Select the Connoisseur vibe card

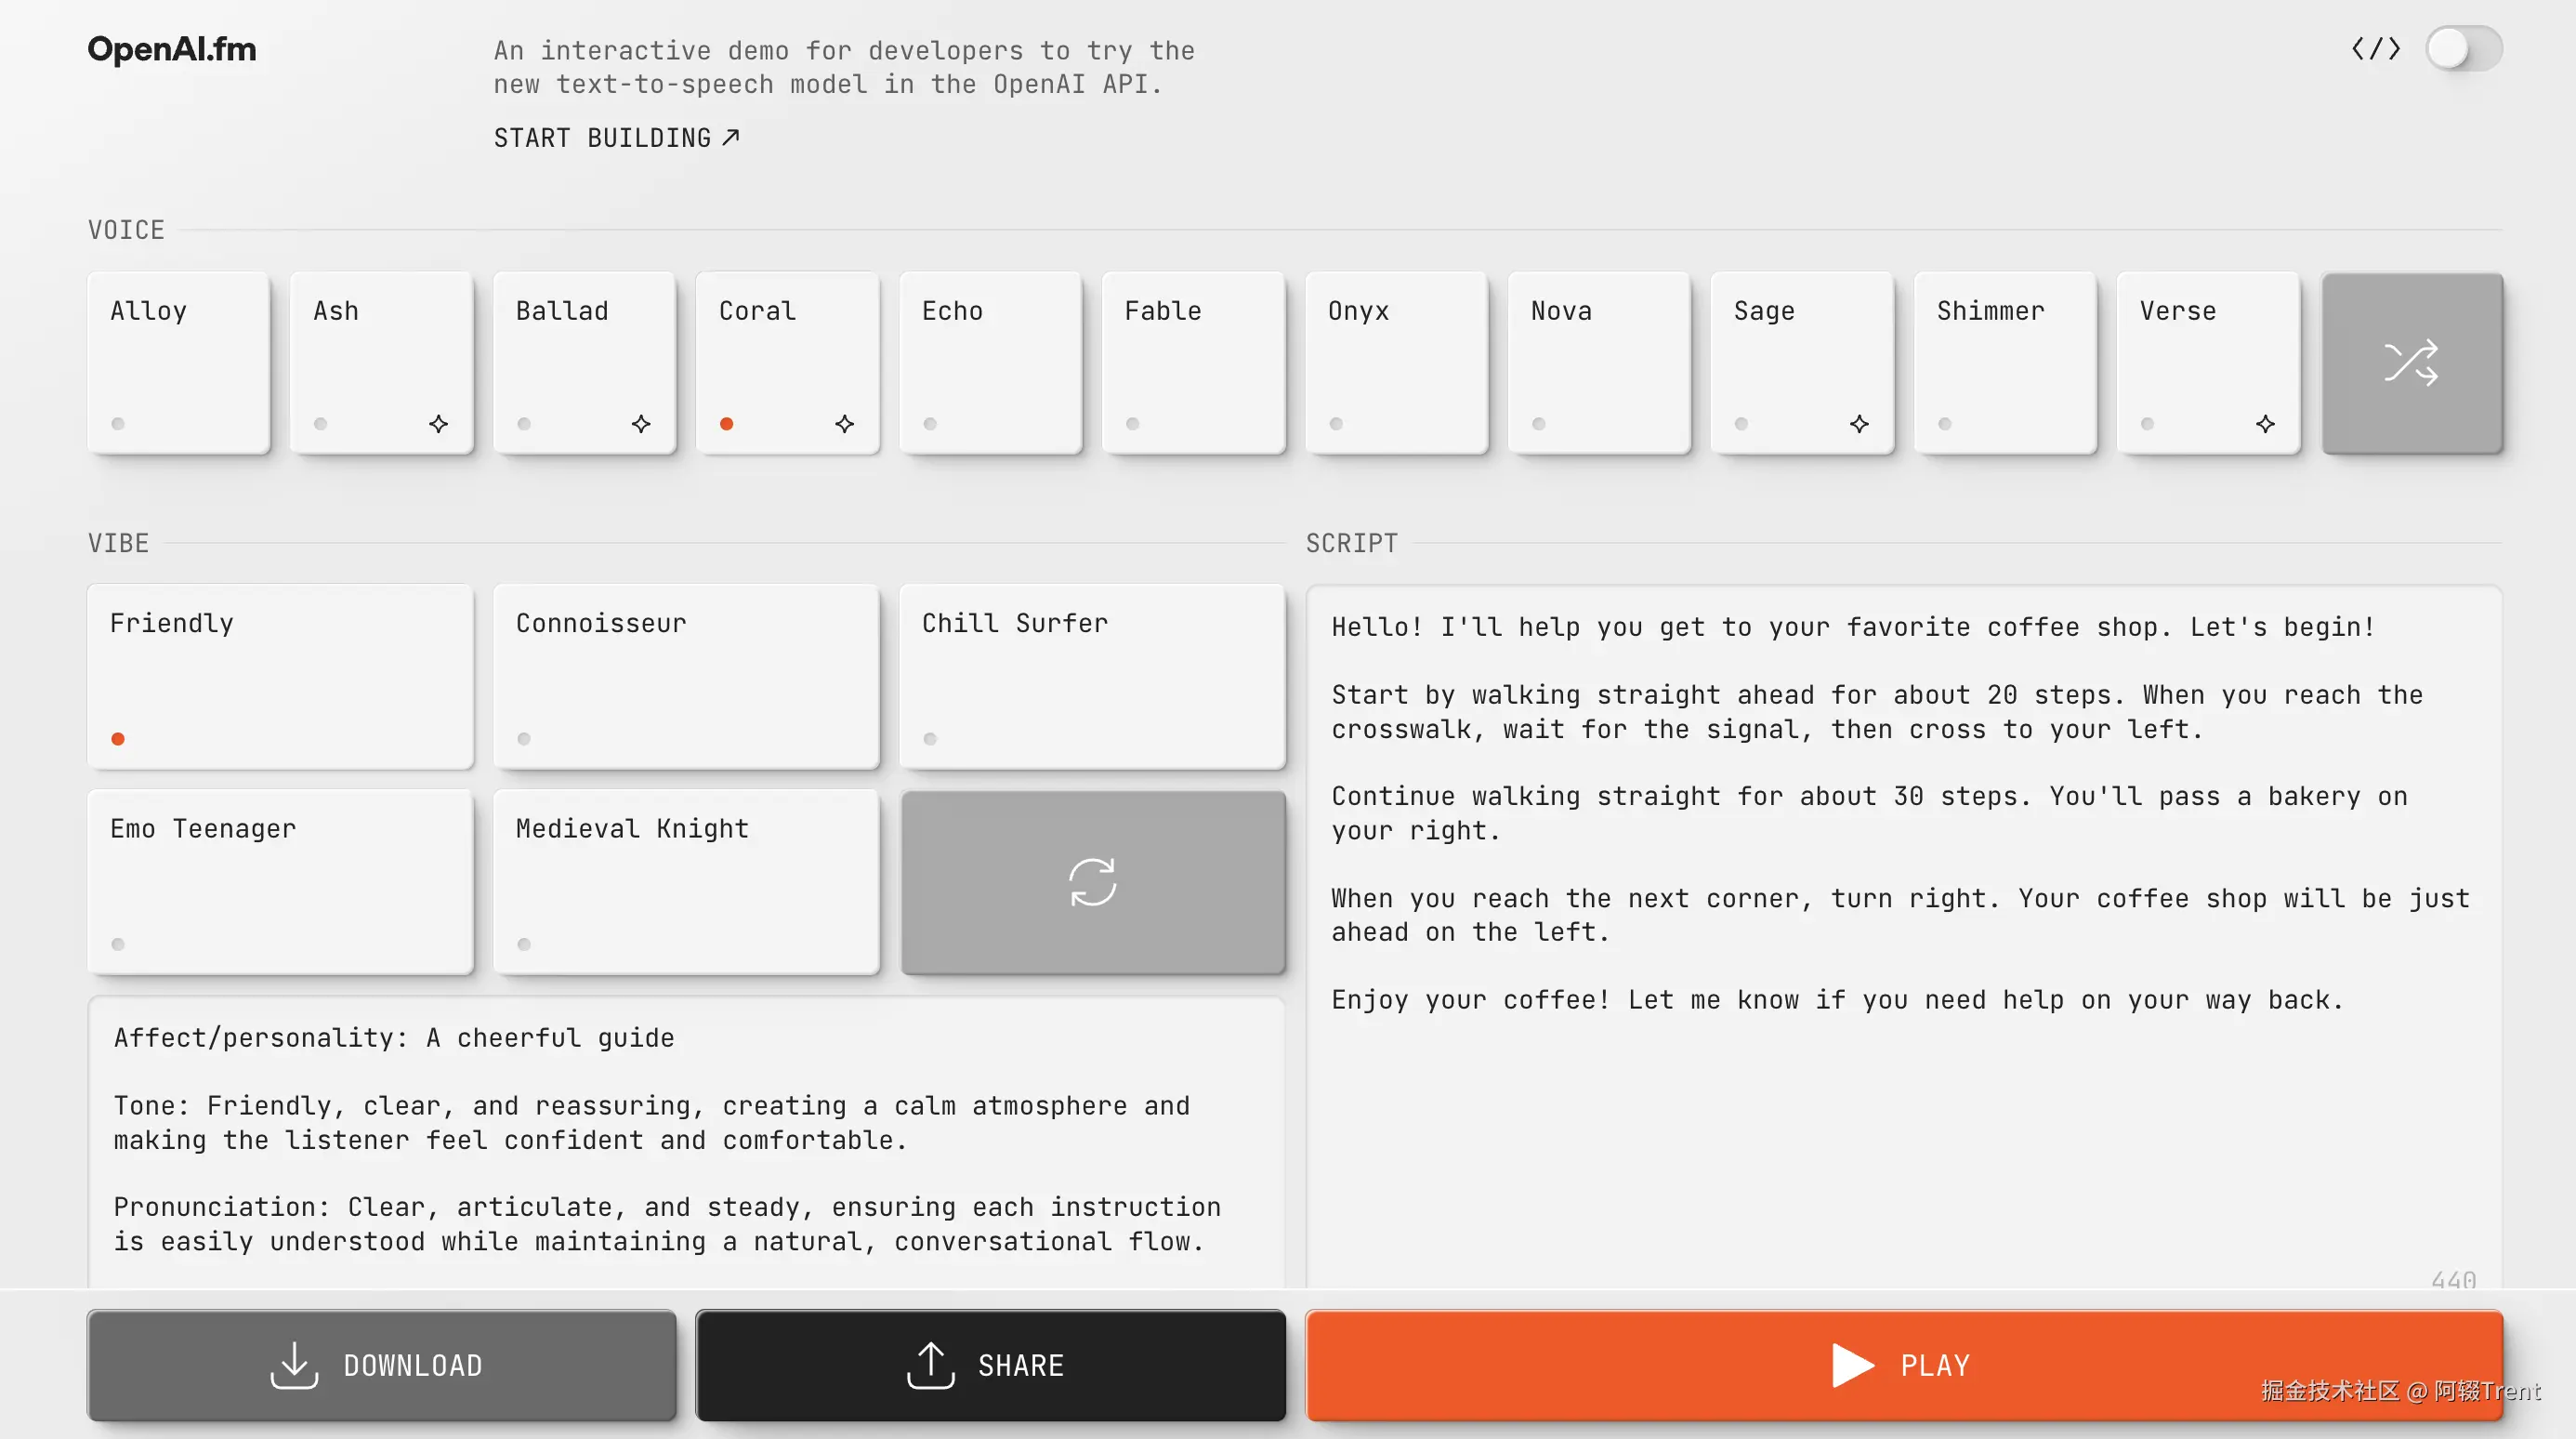(686, 676)
